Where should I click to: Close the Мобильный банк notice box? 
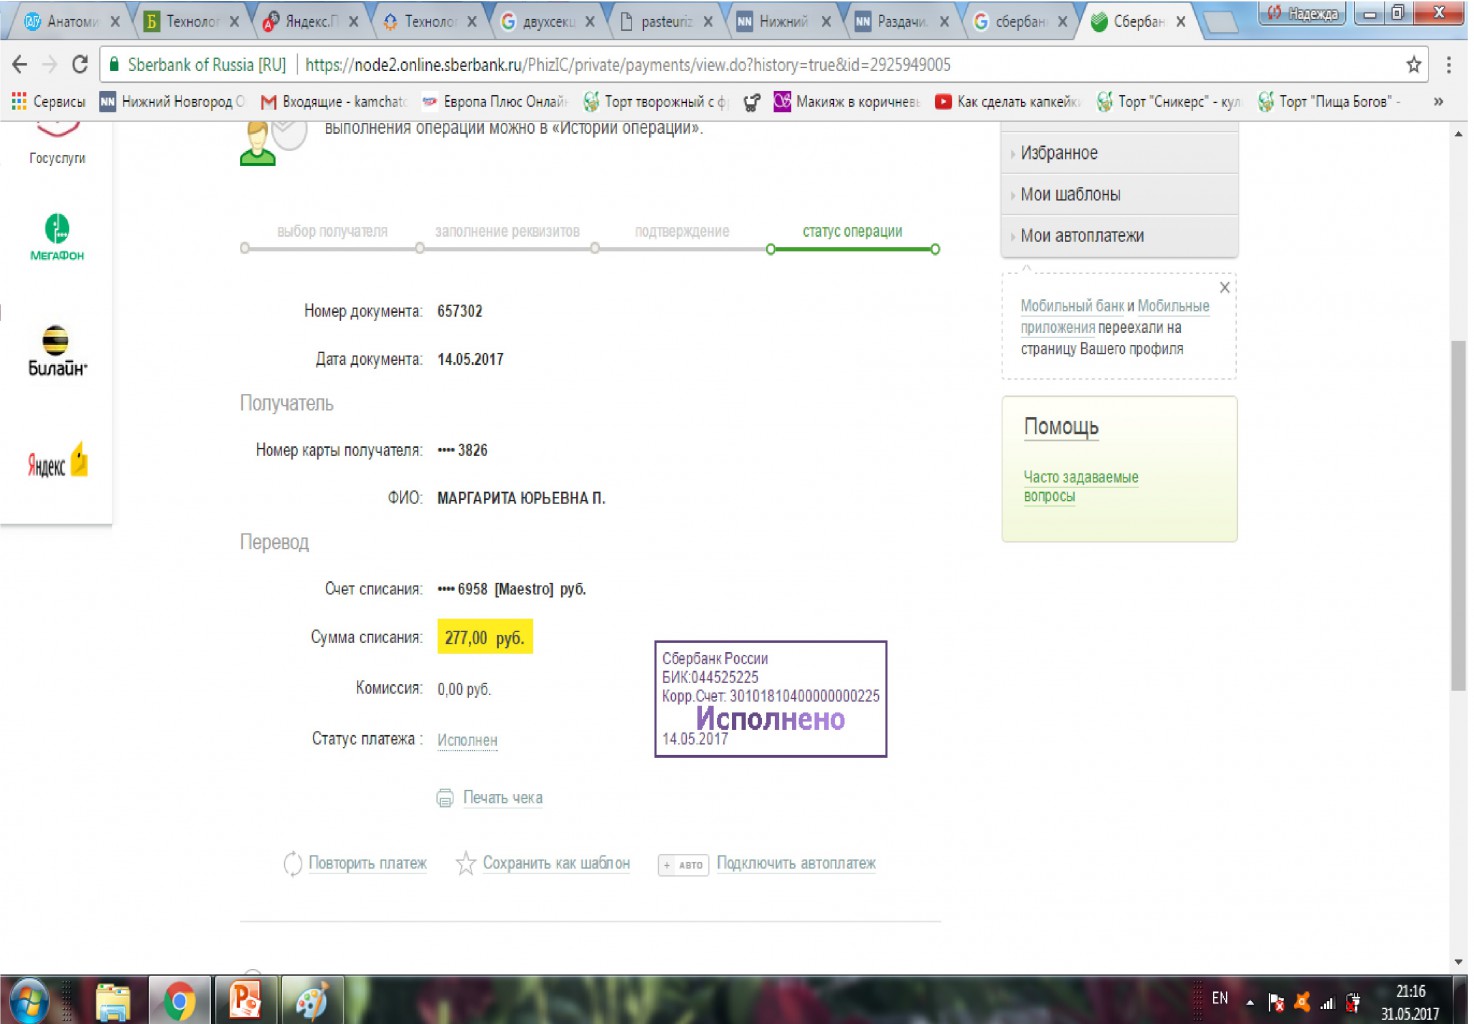1225,288
